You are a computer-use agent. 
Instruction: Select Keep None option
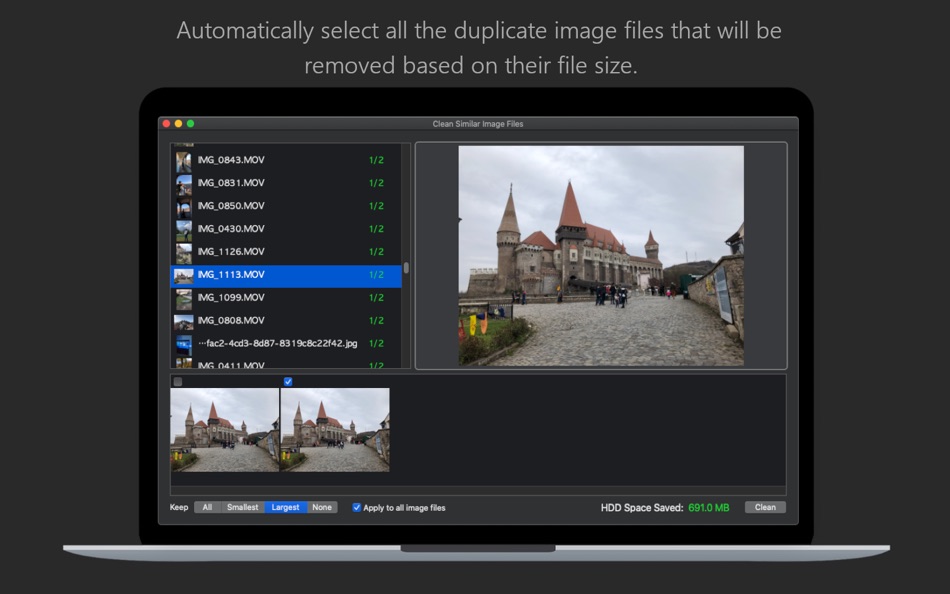[x=321, y=507]
